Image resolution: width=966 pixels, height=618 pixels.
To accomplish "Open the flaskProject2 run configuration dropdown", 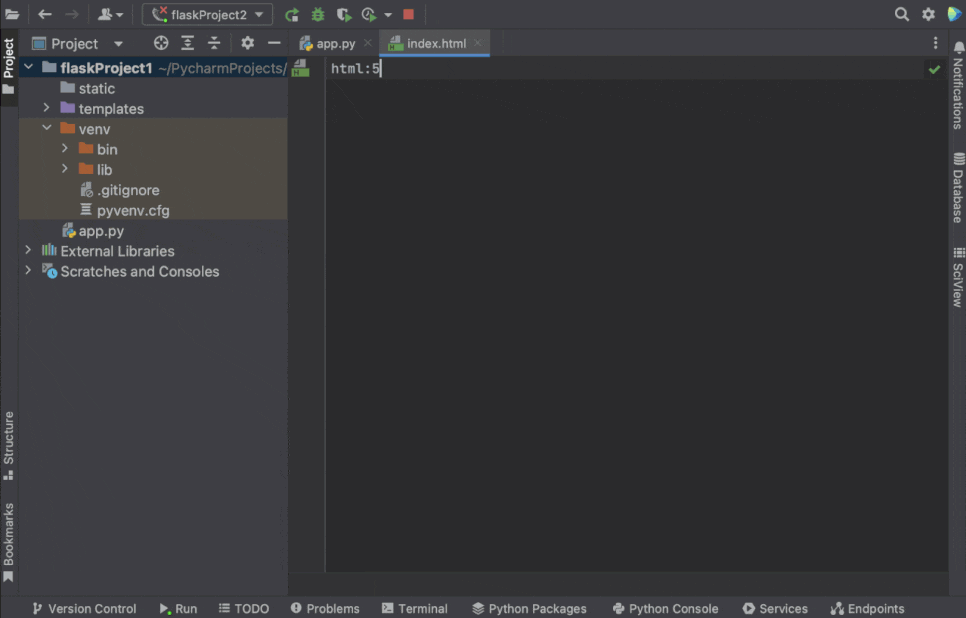I will click(208, 14).
